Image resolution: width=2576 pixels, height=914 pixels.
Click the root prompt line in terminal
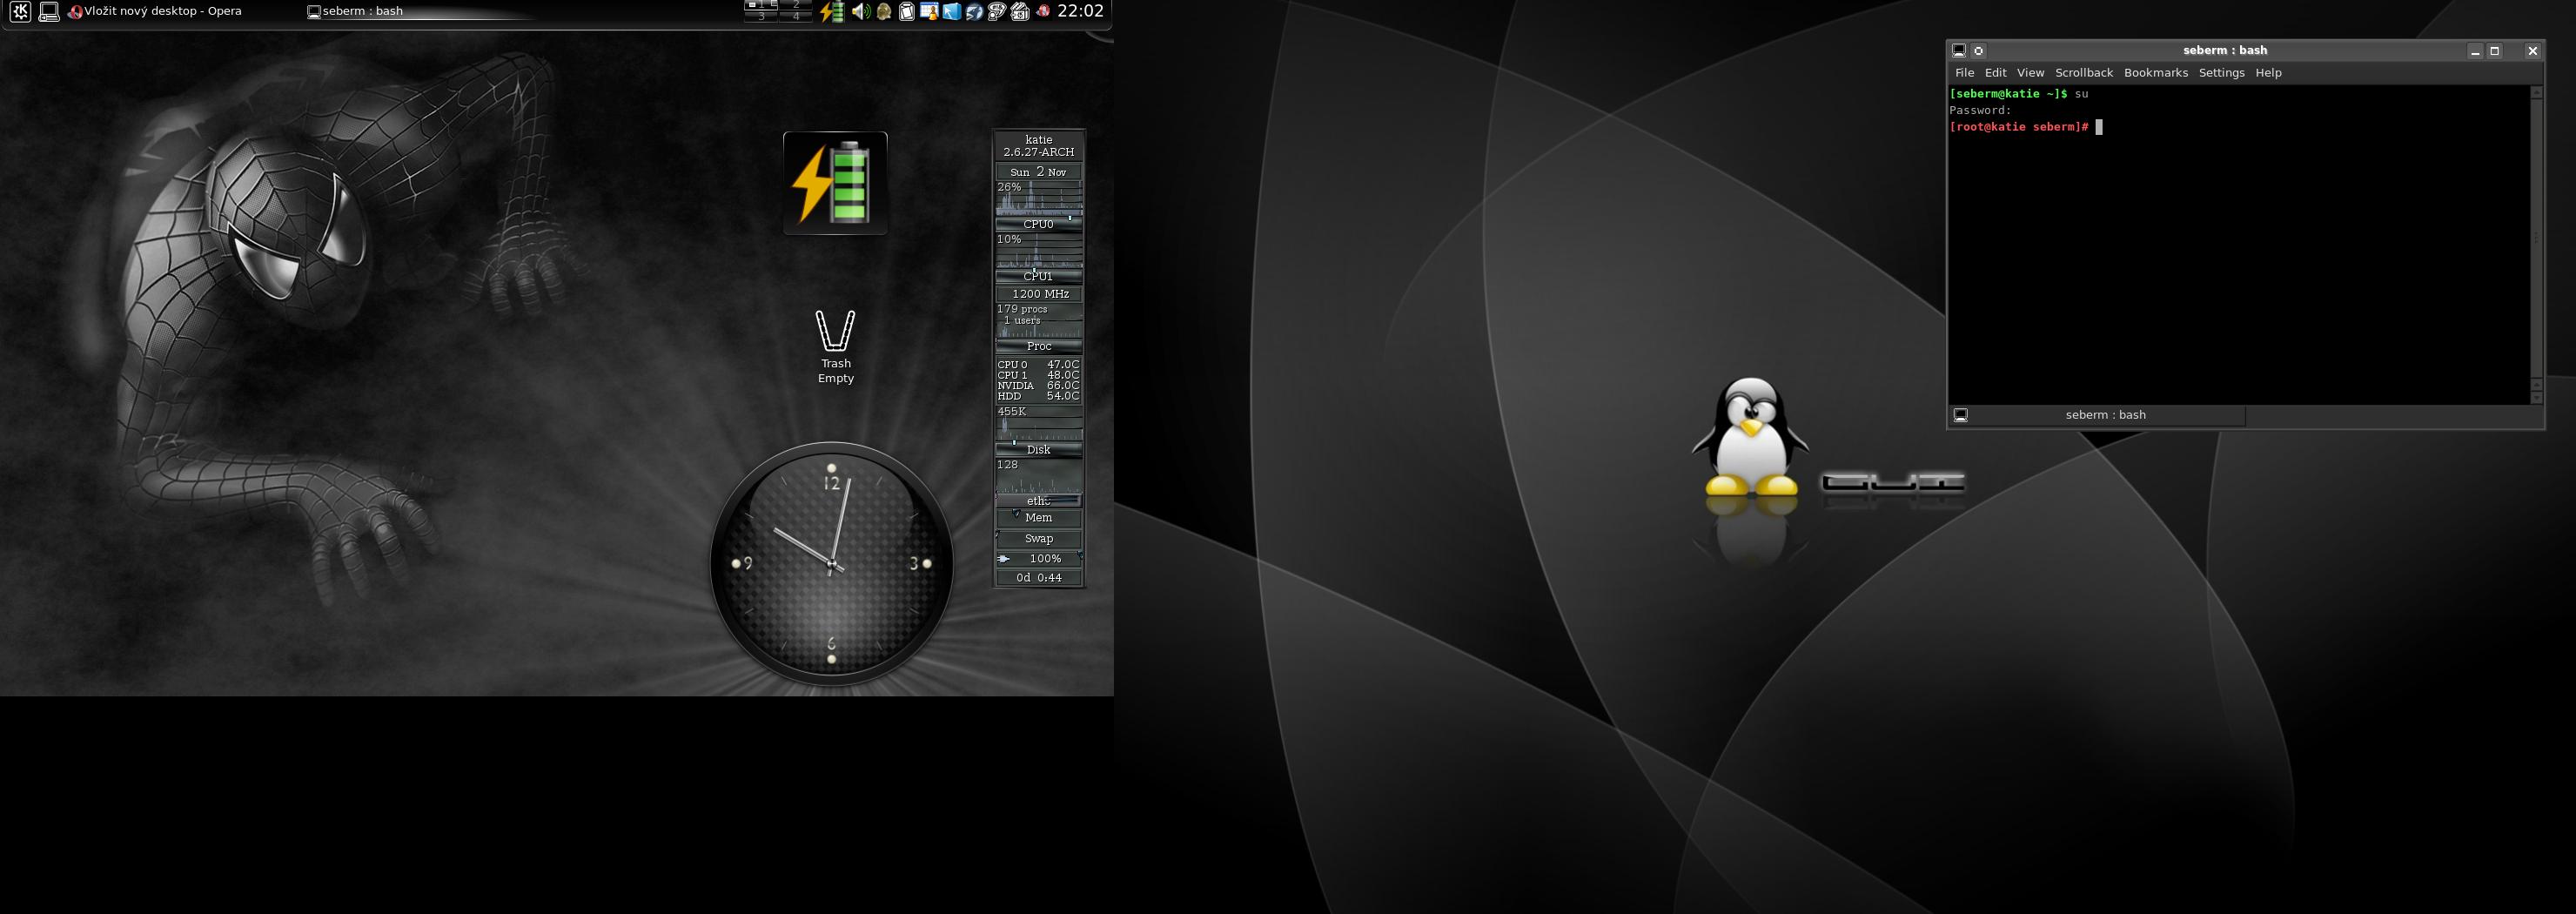click(2026, 127)
